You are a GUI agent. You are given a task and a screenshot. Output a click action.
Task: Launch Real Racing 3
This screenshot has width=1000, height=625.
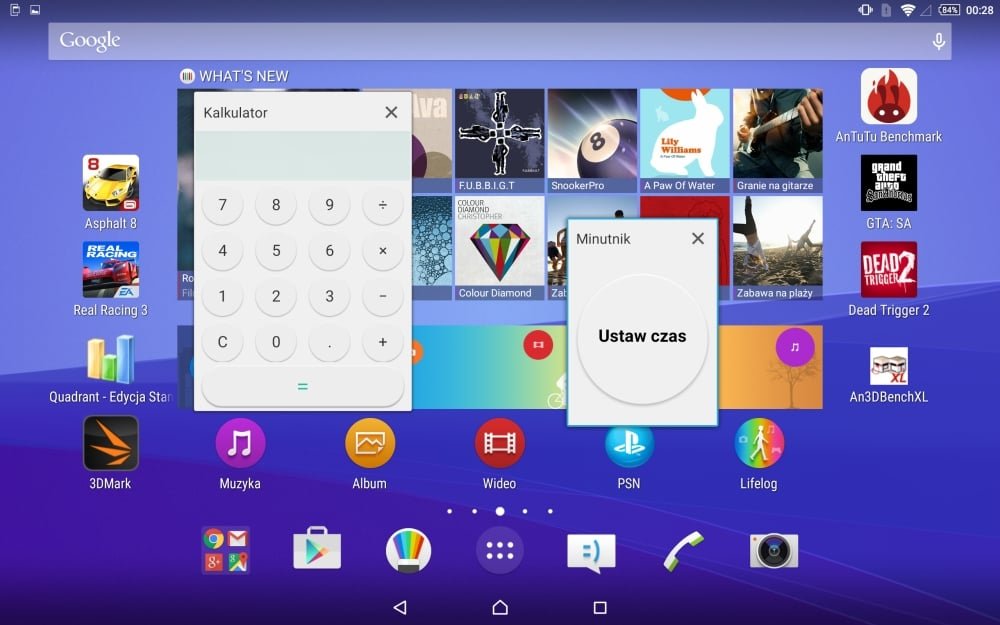tap(111, 270)
